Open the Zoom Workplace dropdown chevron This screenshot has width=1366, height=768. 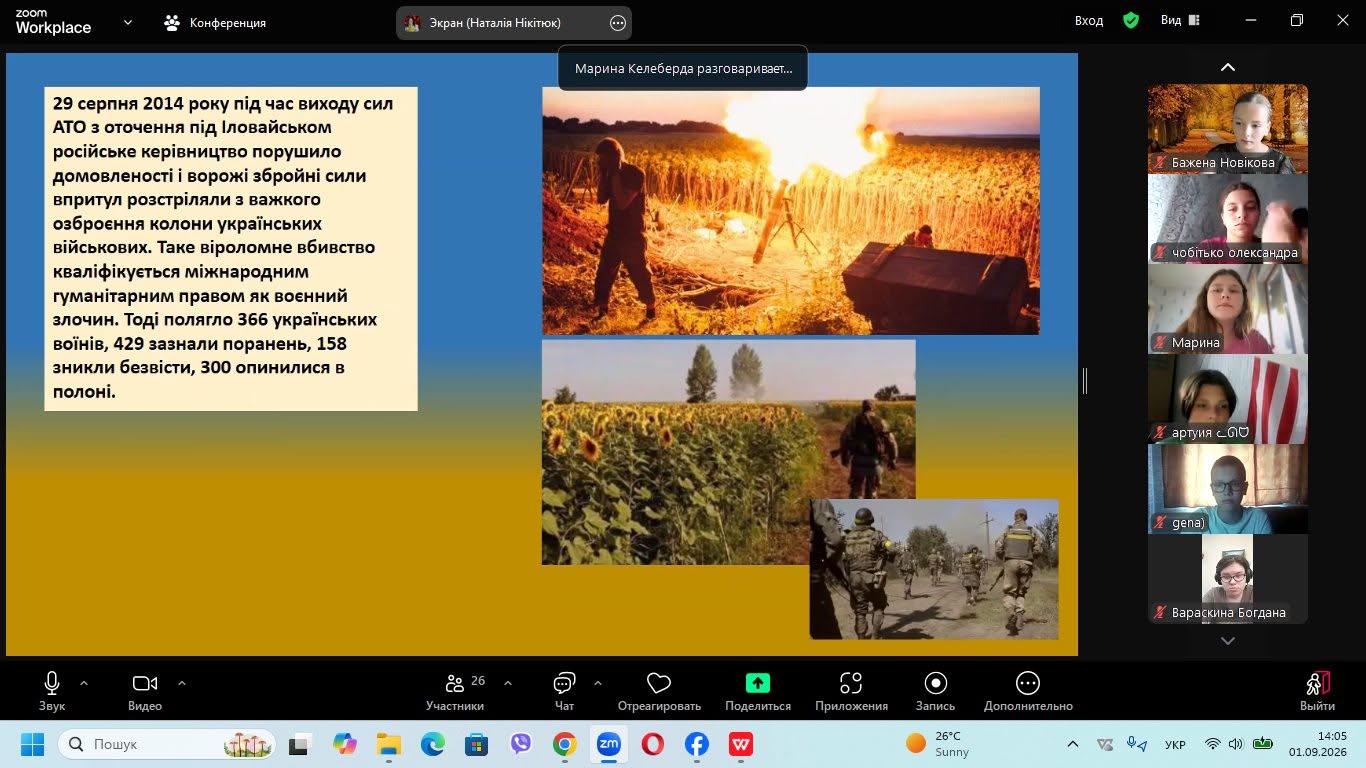tap(128, 22)
